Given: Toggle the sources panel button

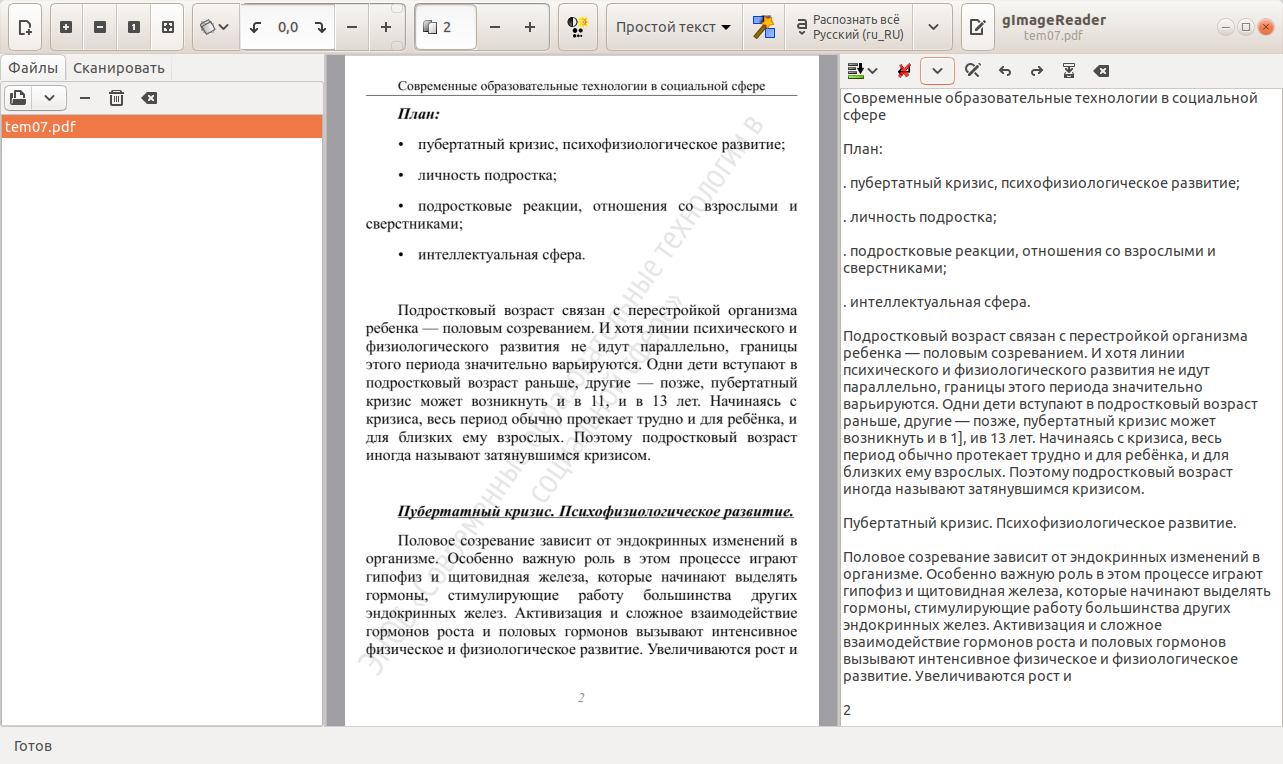Looking at the screenshot, I should [24, 27].
